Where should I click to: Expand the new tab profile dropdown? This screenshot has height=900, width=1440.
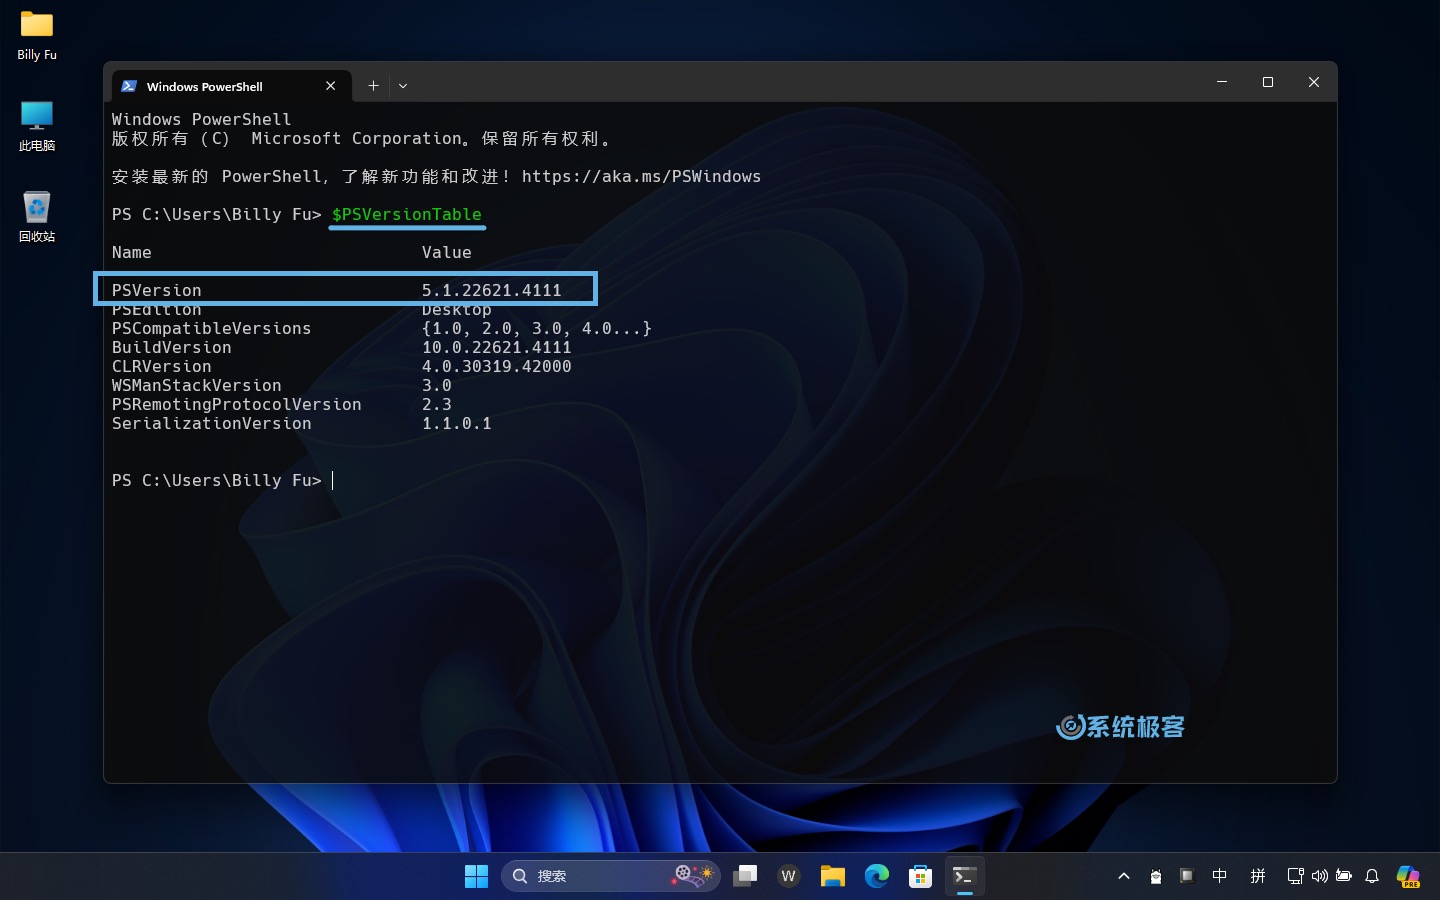click(x=403, y=86)
